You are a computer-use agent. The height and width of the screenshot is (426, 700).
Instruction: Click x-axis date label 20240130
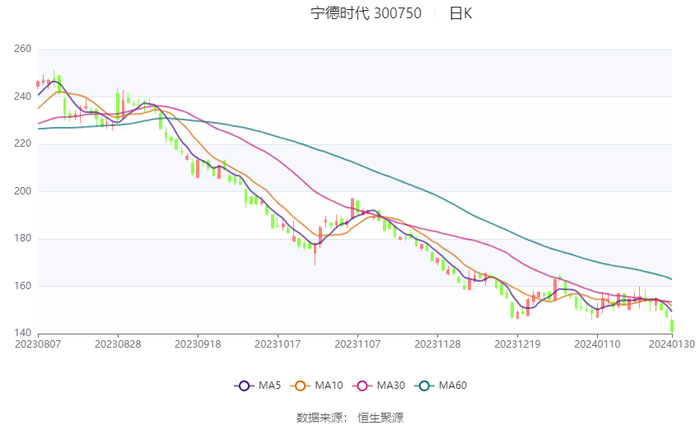click(672, 345)
